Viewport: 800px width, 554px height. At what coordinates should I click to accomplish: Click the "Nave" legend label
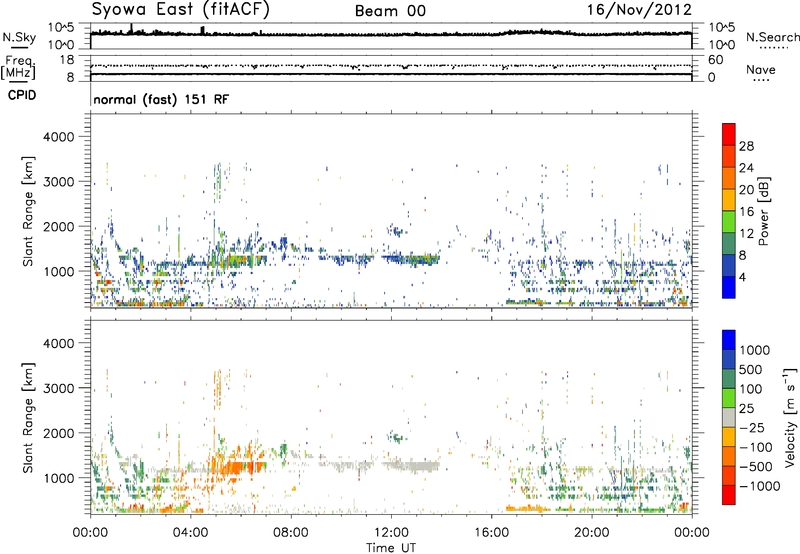coord(761,69)
